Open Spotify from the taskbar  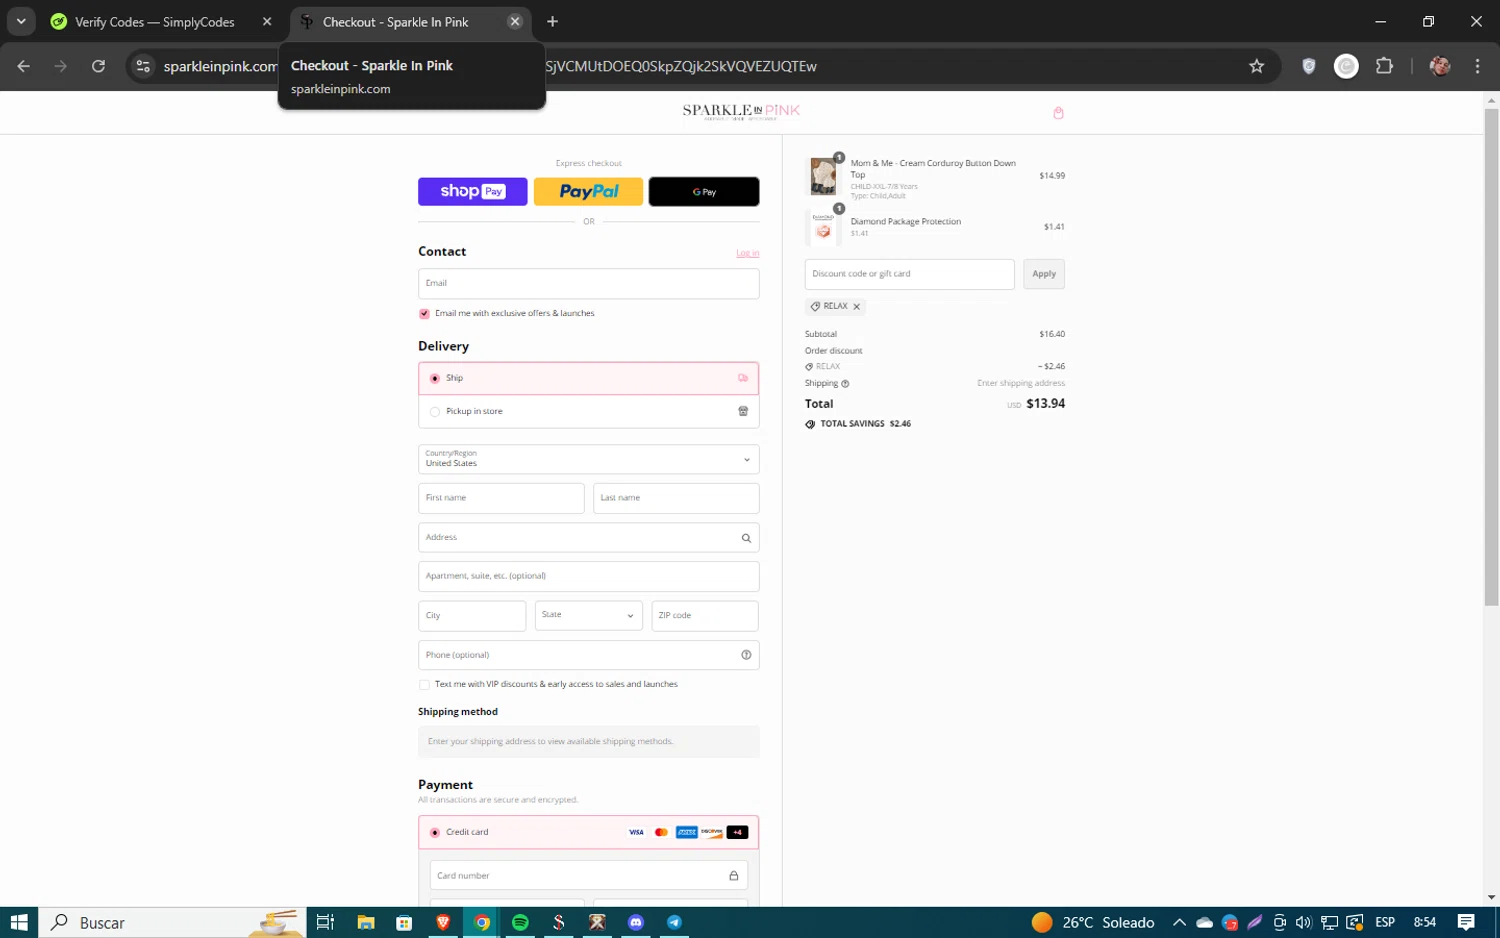520,922
